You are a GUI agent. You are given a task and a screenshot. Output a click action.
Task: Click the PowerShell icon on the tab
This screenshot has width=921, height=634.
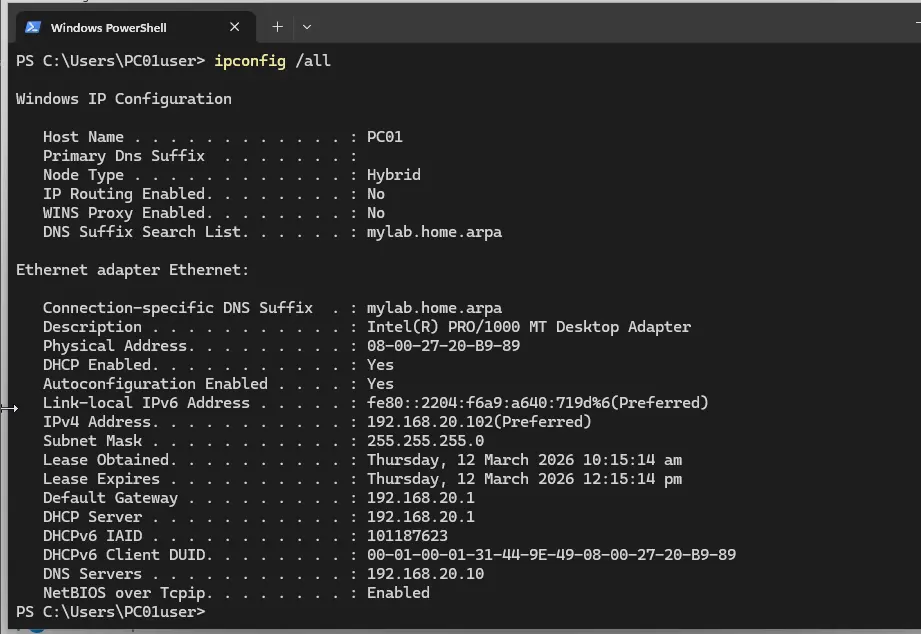tap(33, 27)
